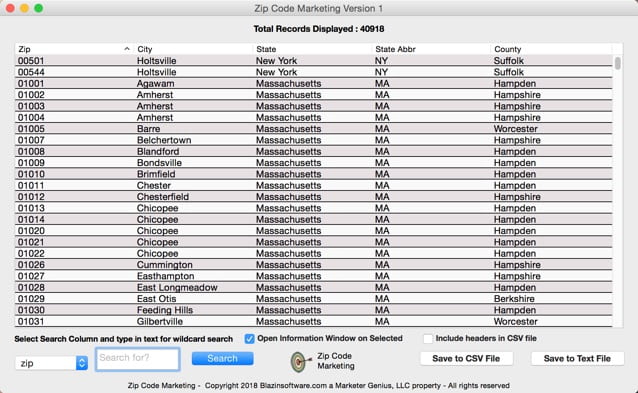
Task: Select row with zip 01003
Action: (x=313, y=106)
